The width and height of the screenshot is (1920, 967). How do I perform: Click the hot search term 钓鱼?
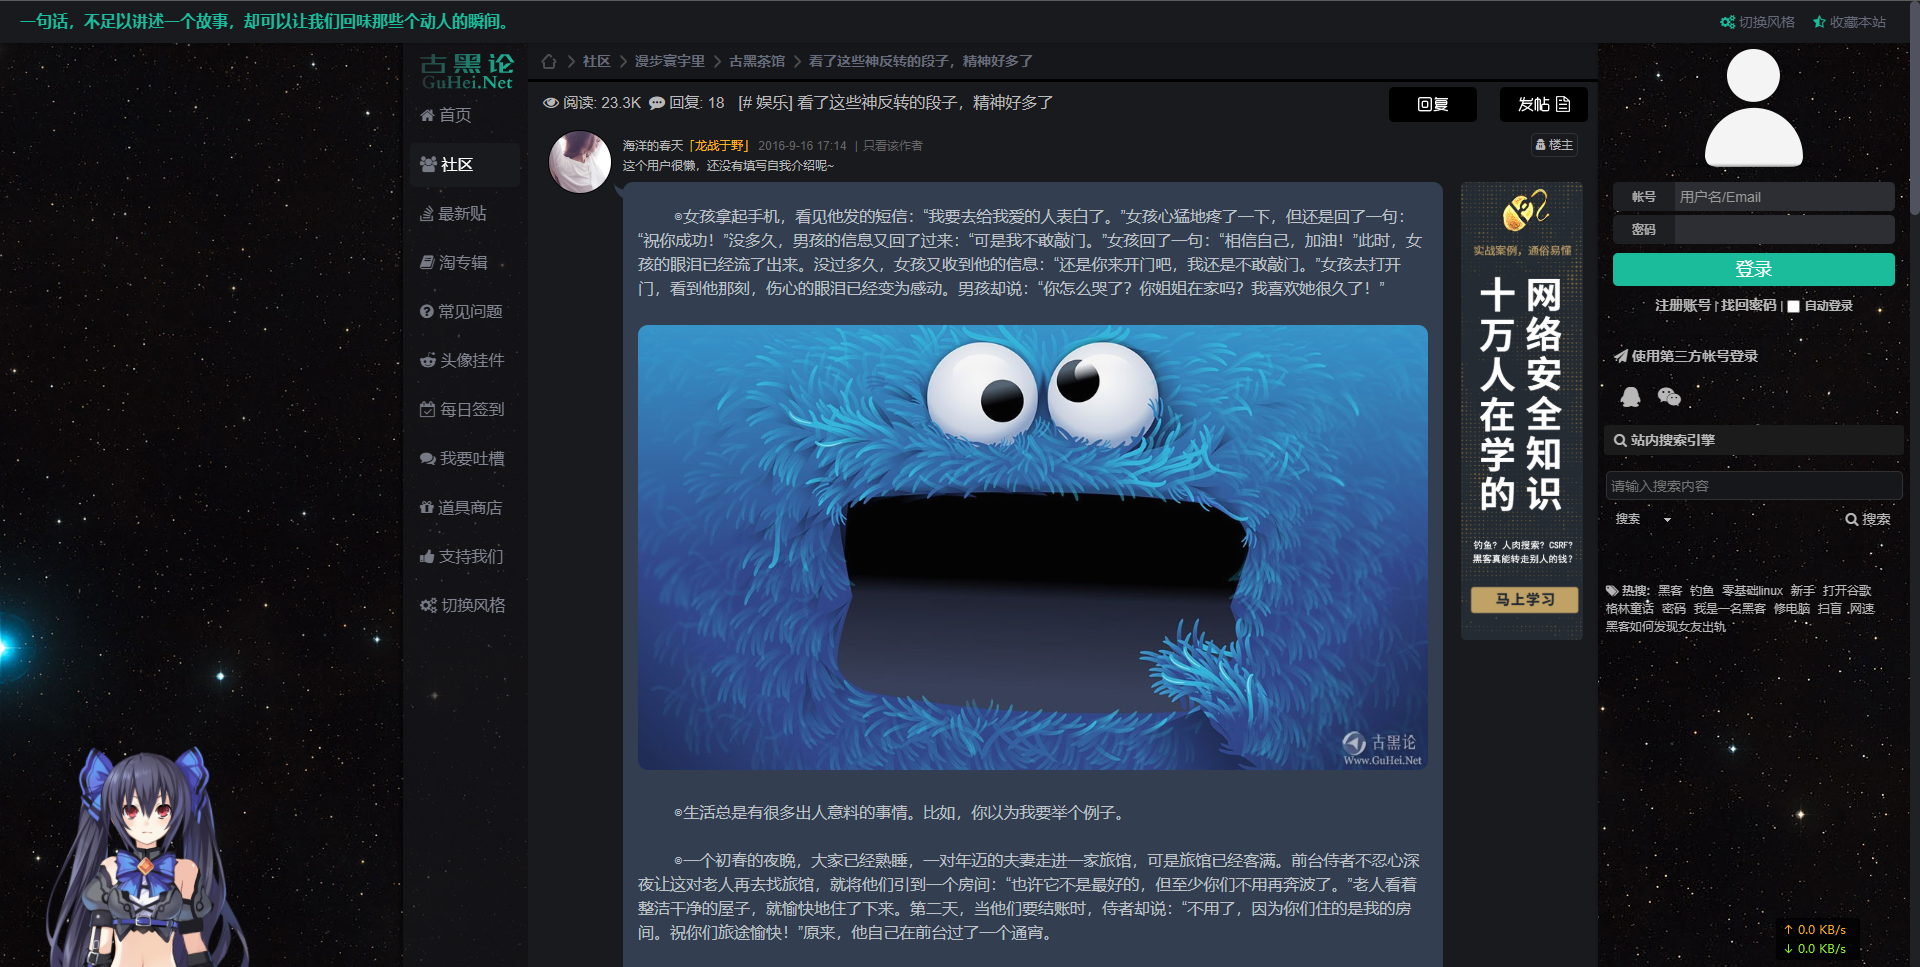pos(1702,591)
